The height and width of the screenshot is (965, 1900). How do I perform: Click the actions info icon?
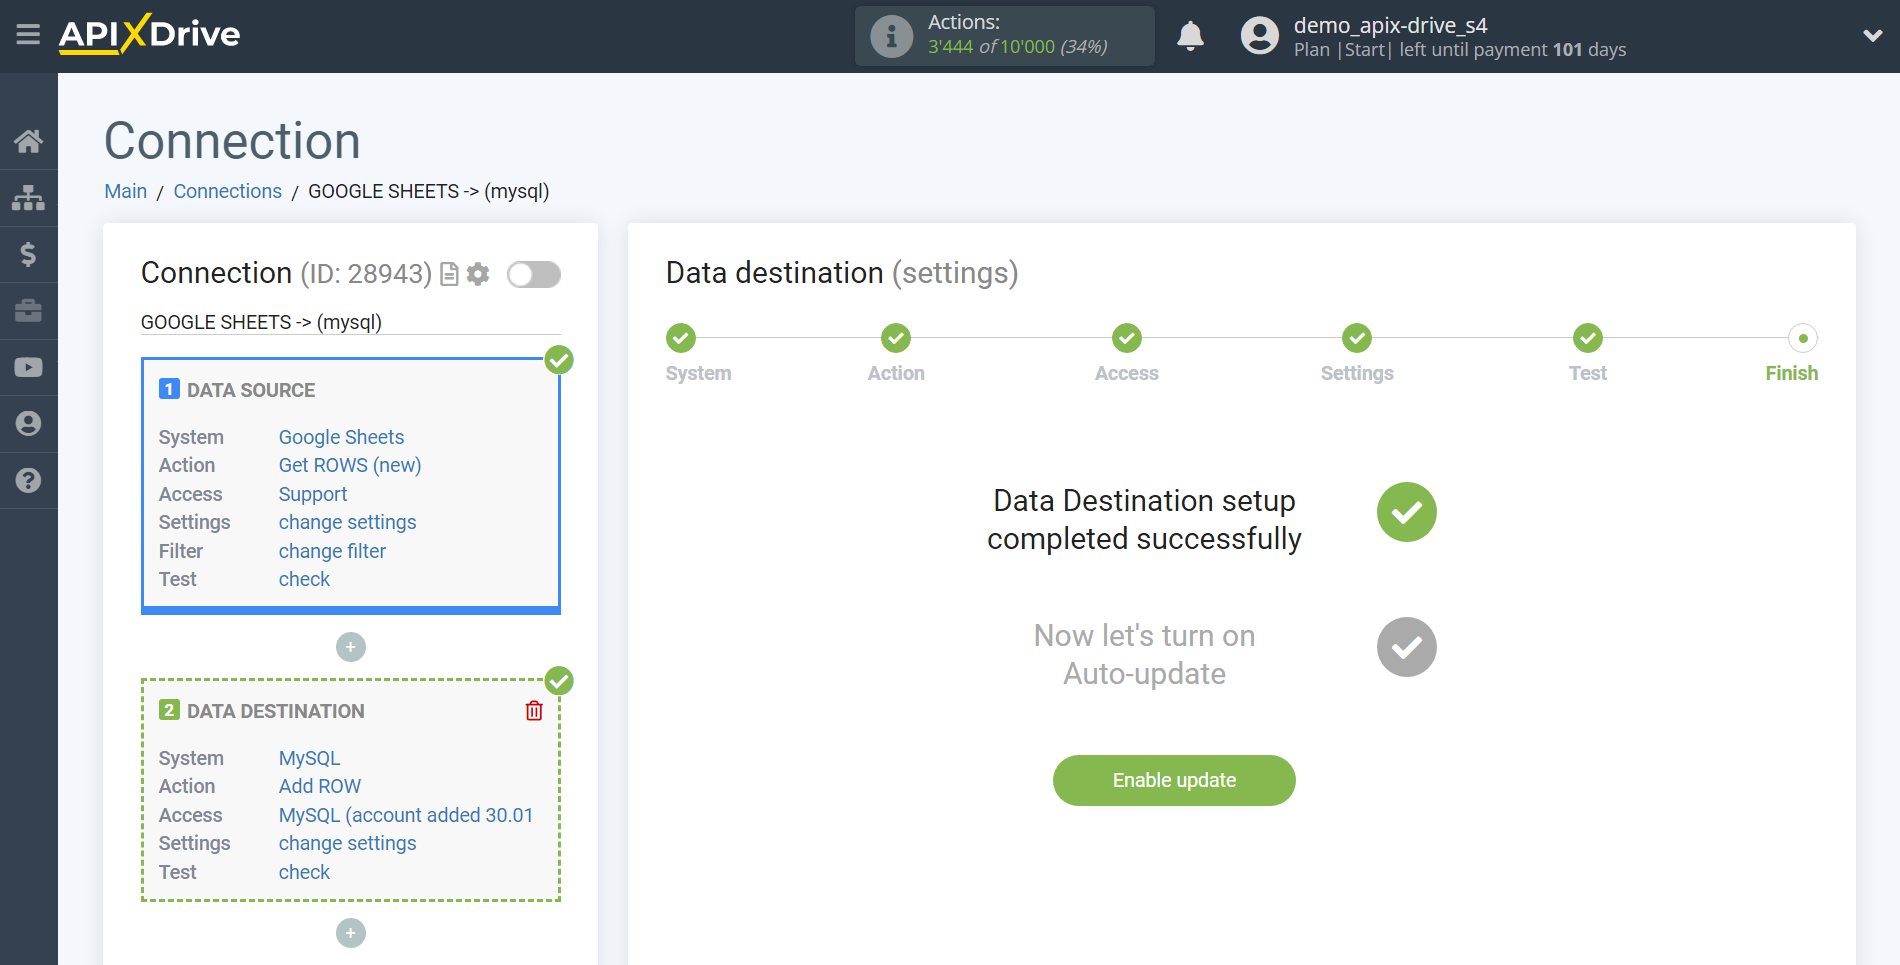pos(891,37)
